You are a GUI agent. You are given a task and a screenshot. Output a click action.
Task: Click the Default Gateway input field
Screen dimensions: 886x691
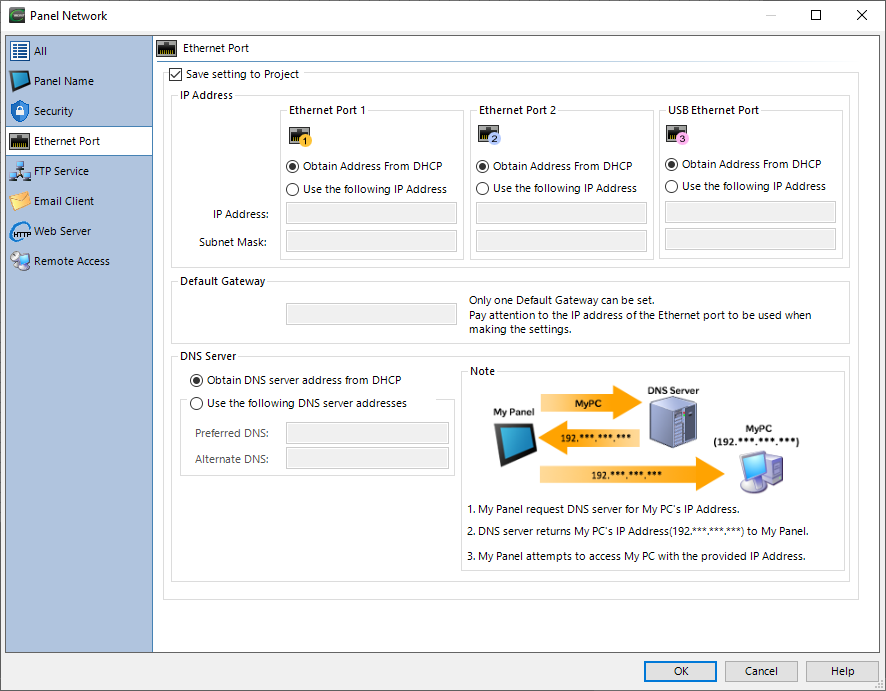pos(371,314)
